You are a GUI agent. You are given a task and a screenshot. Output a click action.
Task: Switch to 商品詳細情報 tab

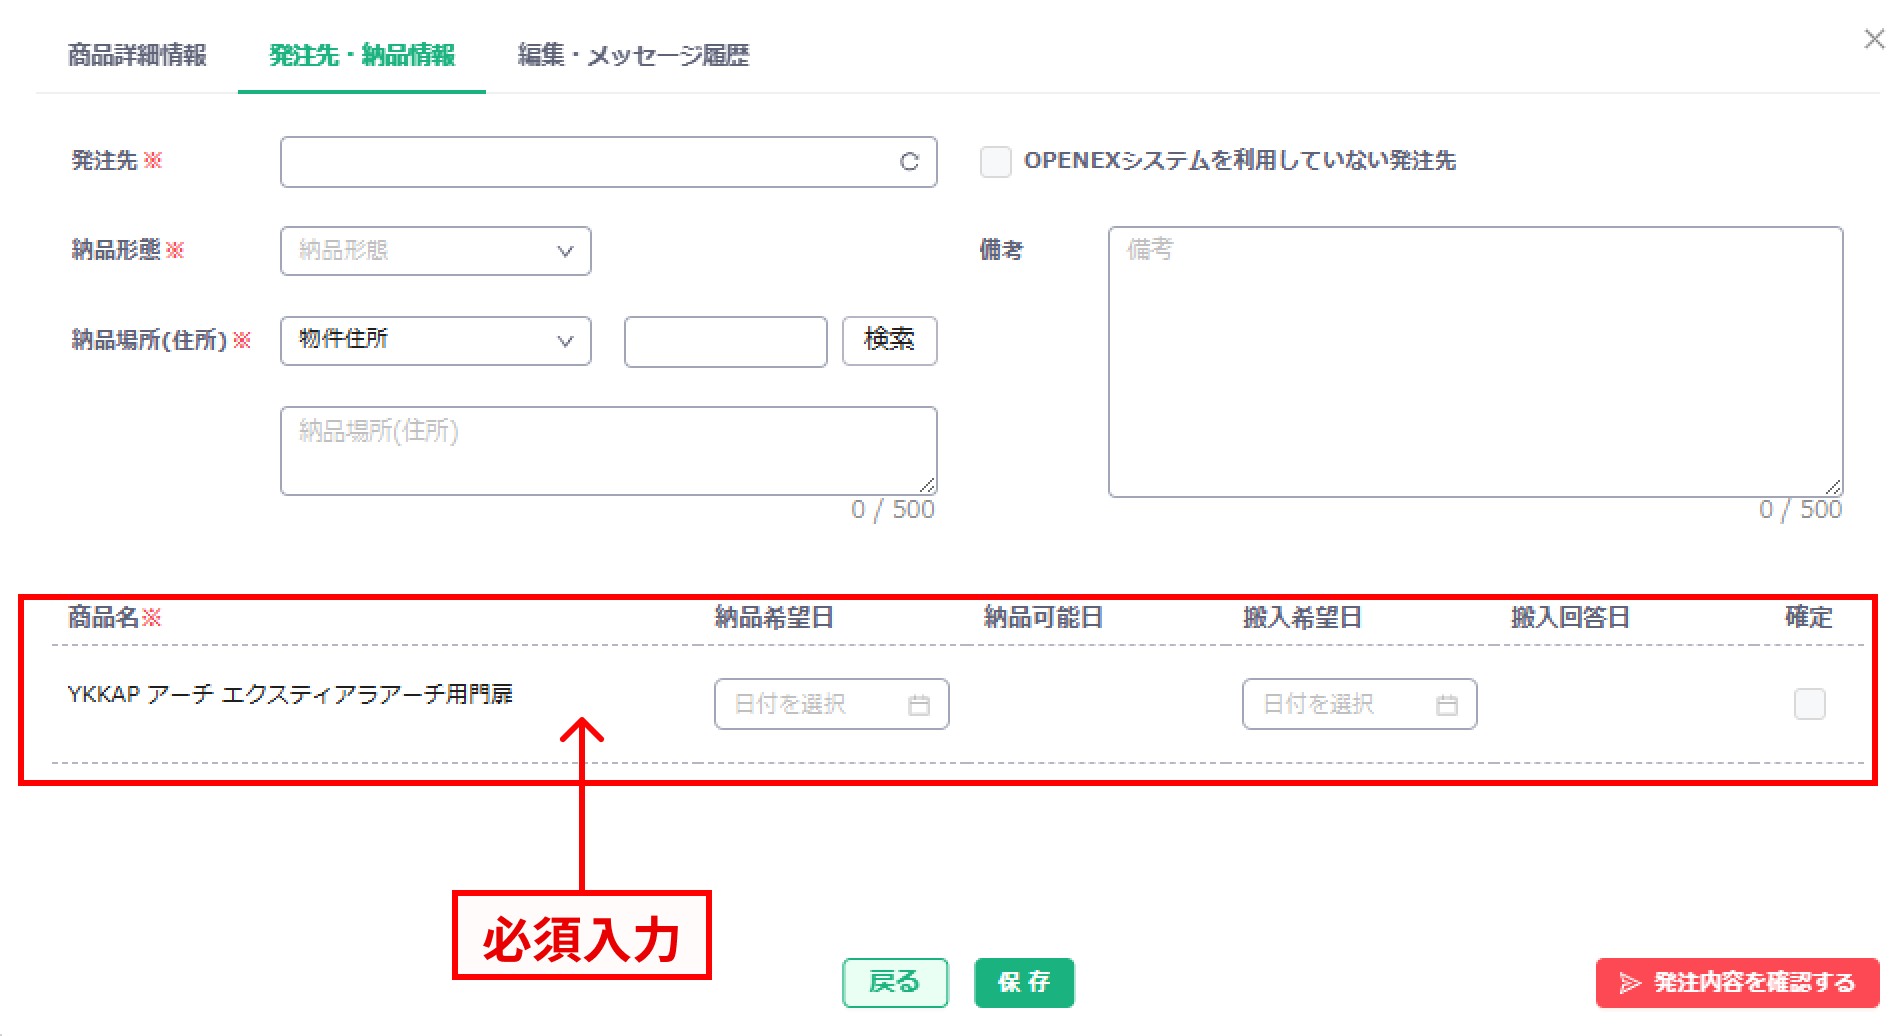[x=137, y=55]
